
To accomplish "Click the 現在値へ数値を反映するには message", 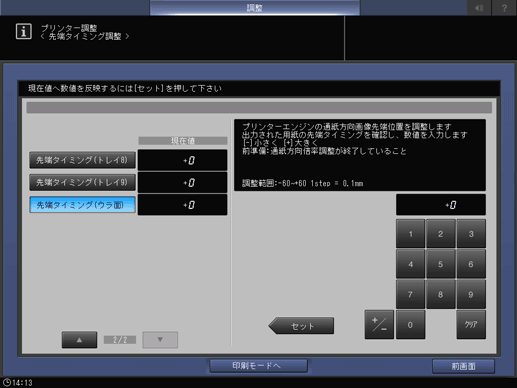I will [x=125, y=88].
